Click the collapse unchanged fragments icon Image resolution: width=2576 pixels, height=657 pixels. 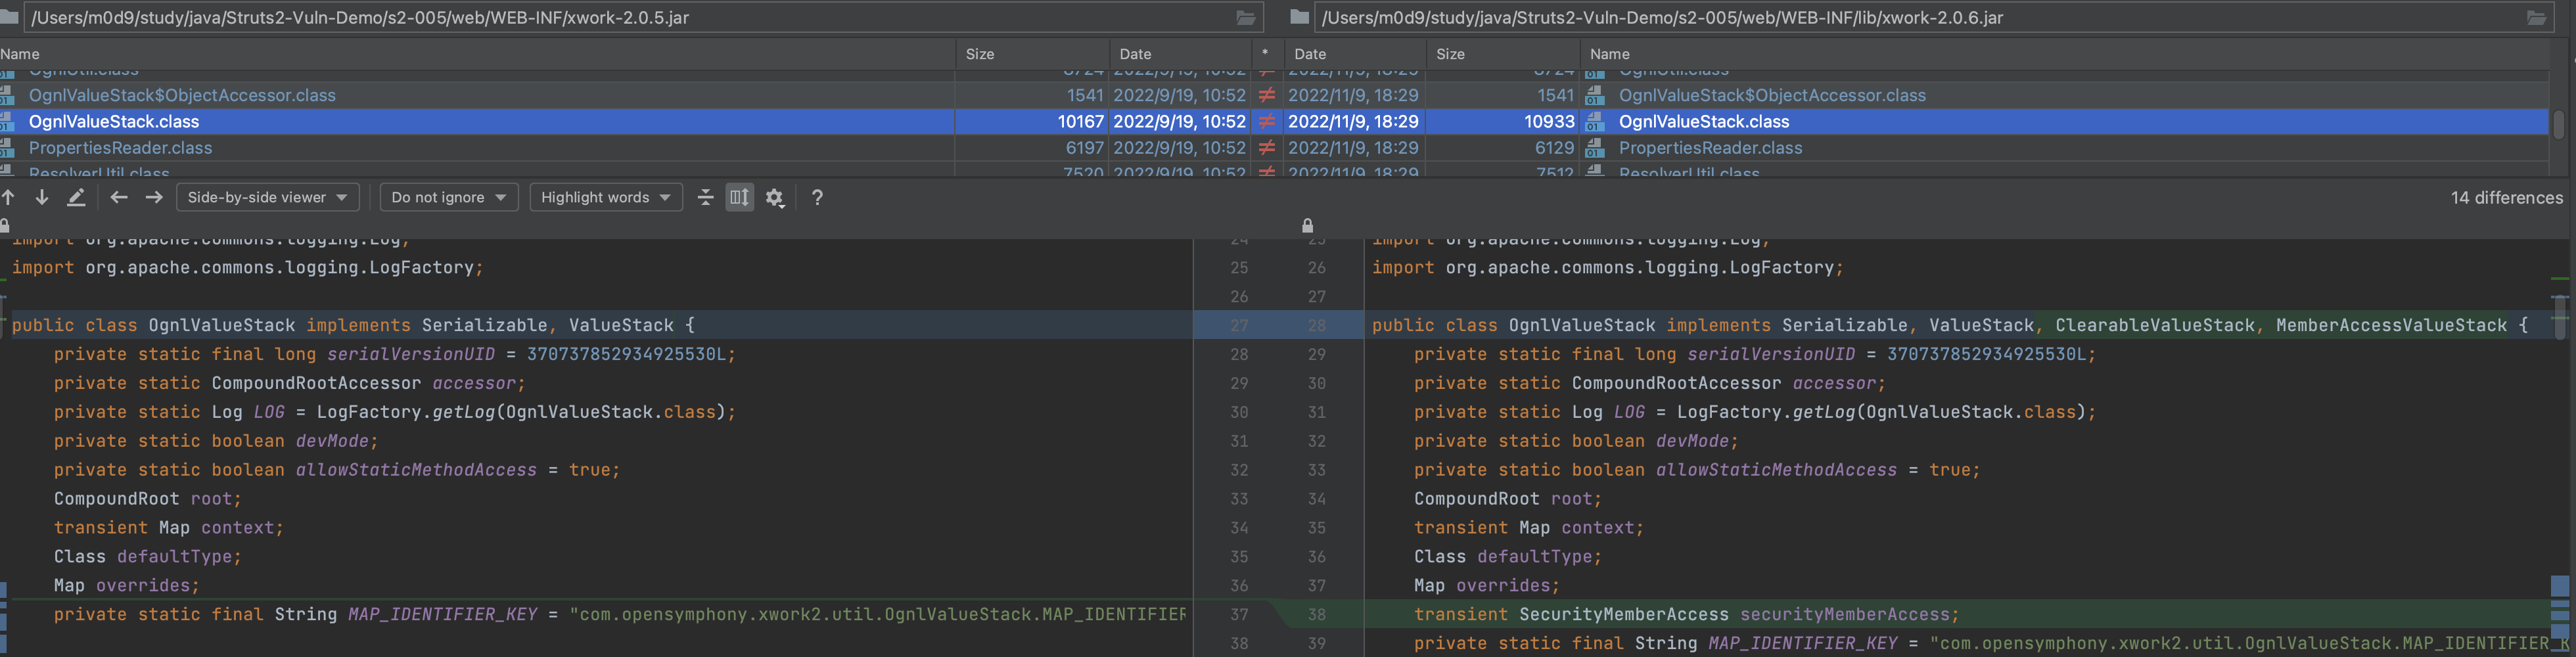(705, 197)
